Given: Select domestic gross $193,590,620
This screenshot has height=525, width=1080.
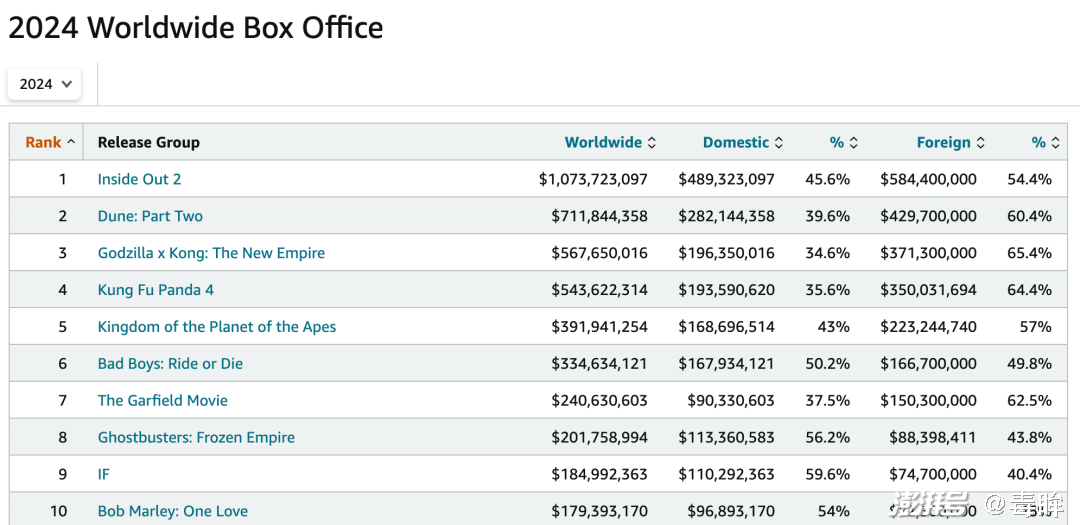Looking at the screenshot, I should pyautogui.click(x=727, y=290).
